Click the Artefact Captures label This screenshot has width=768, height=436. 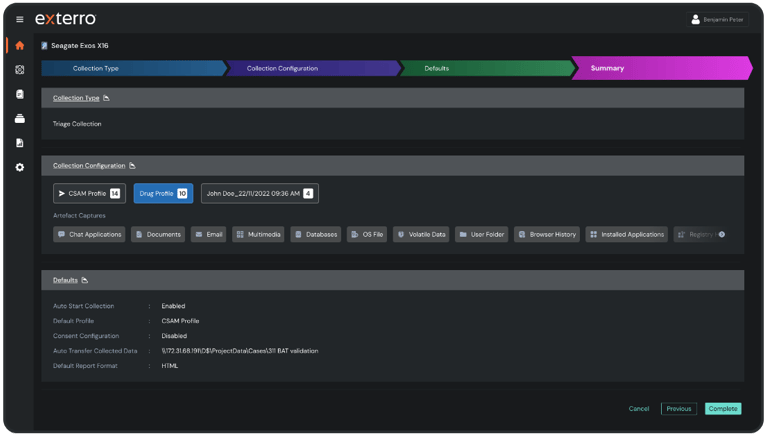(x=79, y=216)
